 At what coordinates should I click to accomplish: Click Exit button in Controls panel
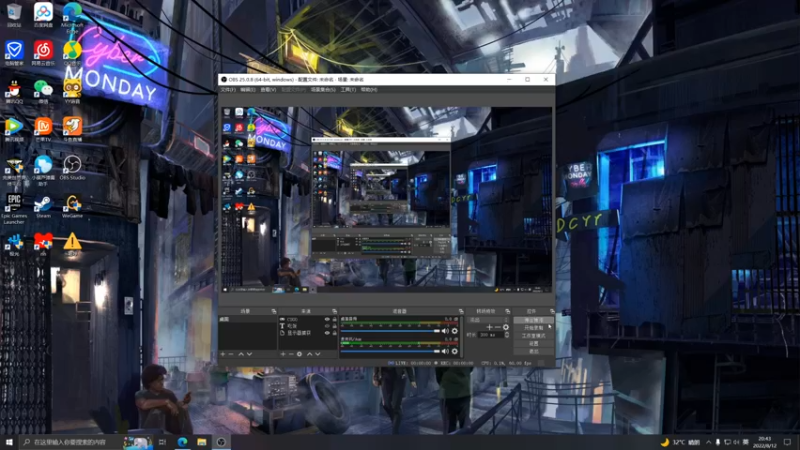coord(534,352)
